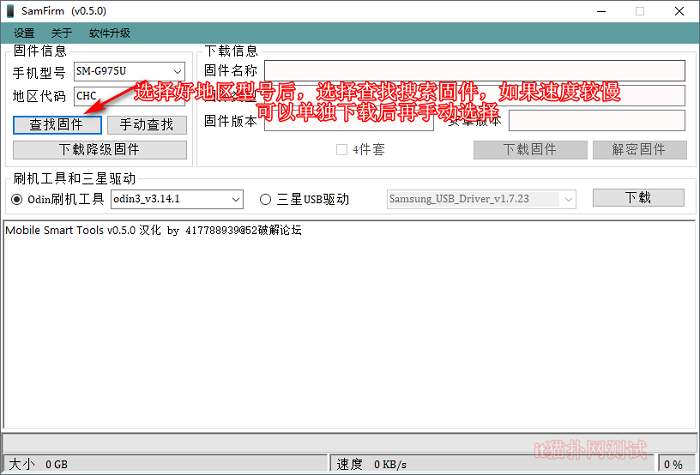Click the 0 % progress indicator

click(673, 464)
